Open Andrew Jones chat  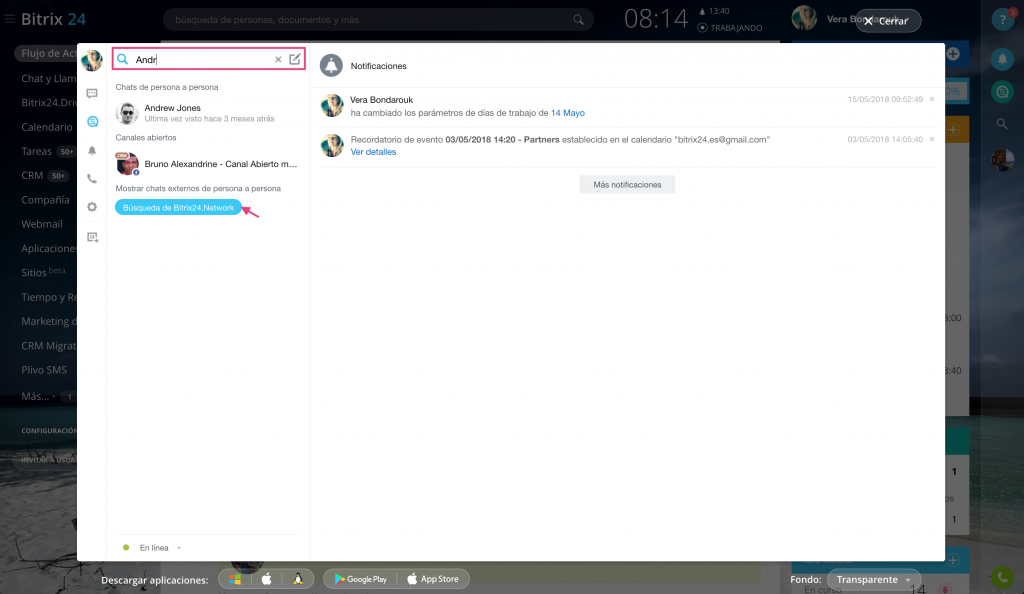coord(208,113)
